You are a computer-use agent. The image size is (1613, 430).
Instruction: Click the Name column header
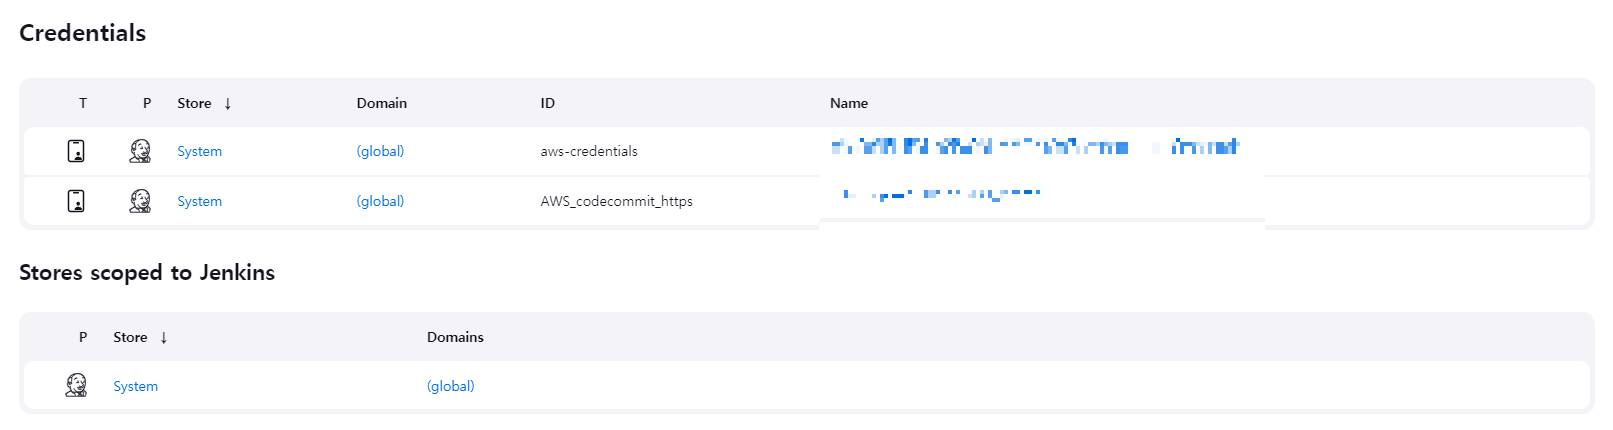849,103
